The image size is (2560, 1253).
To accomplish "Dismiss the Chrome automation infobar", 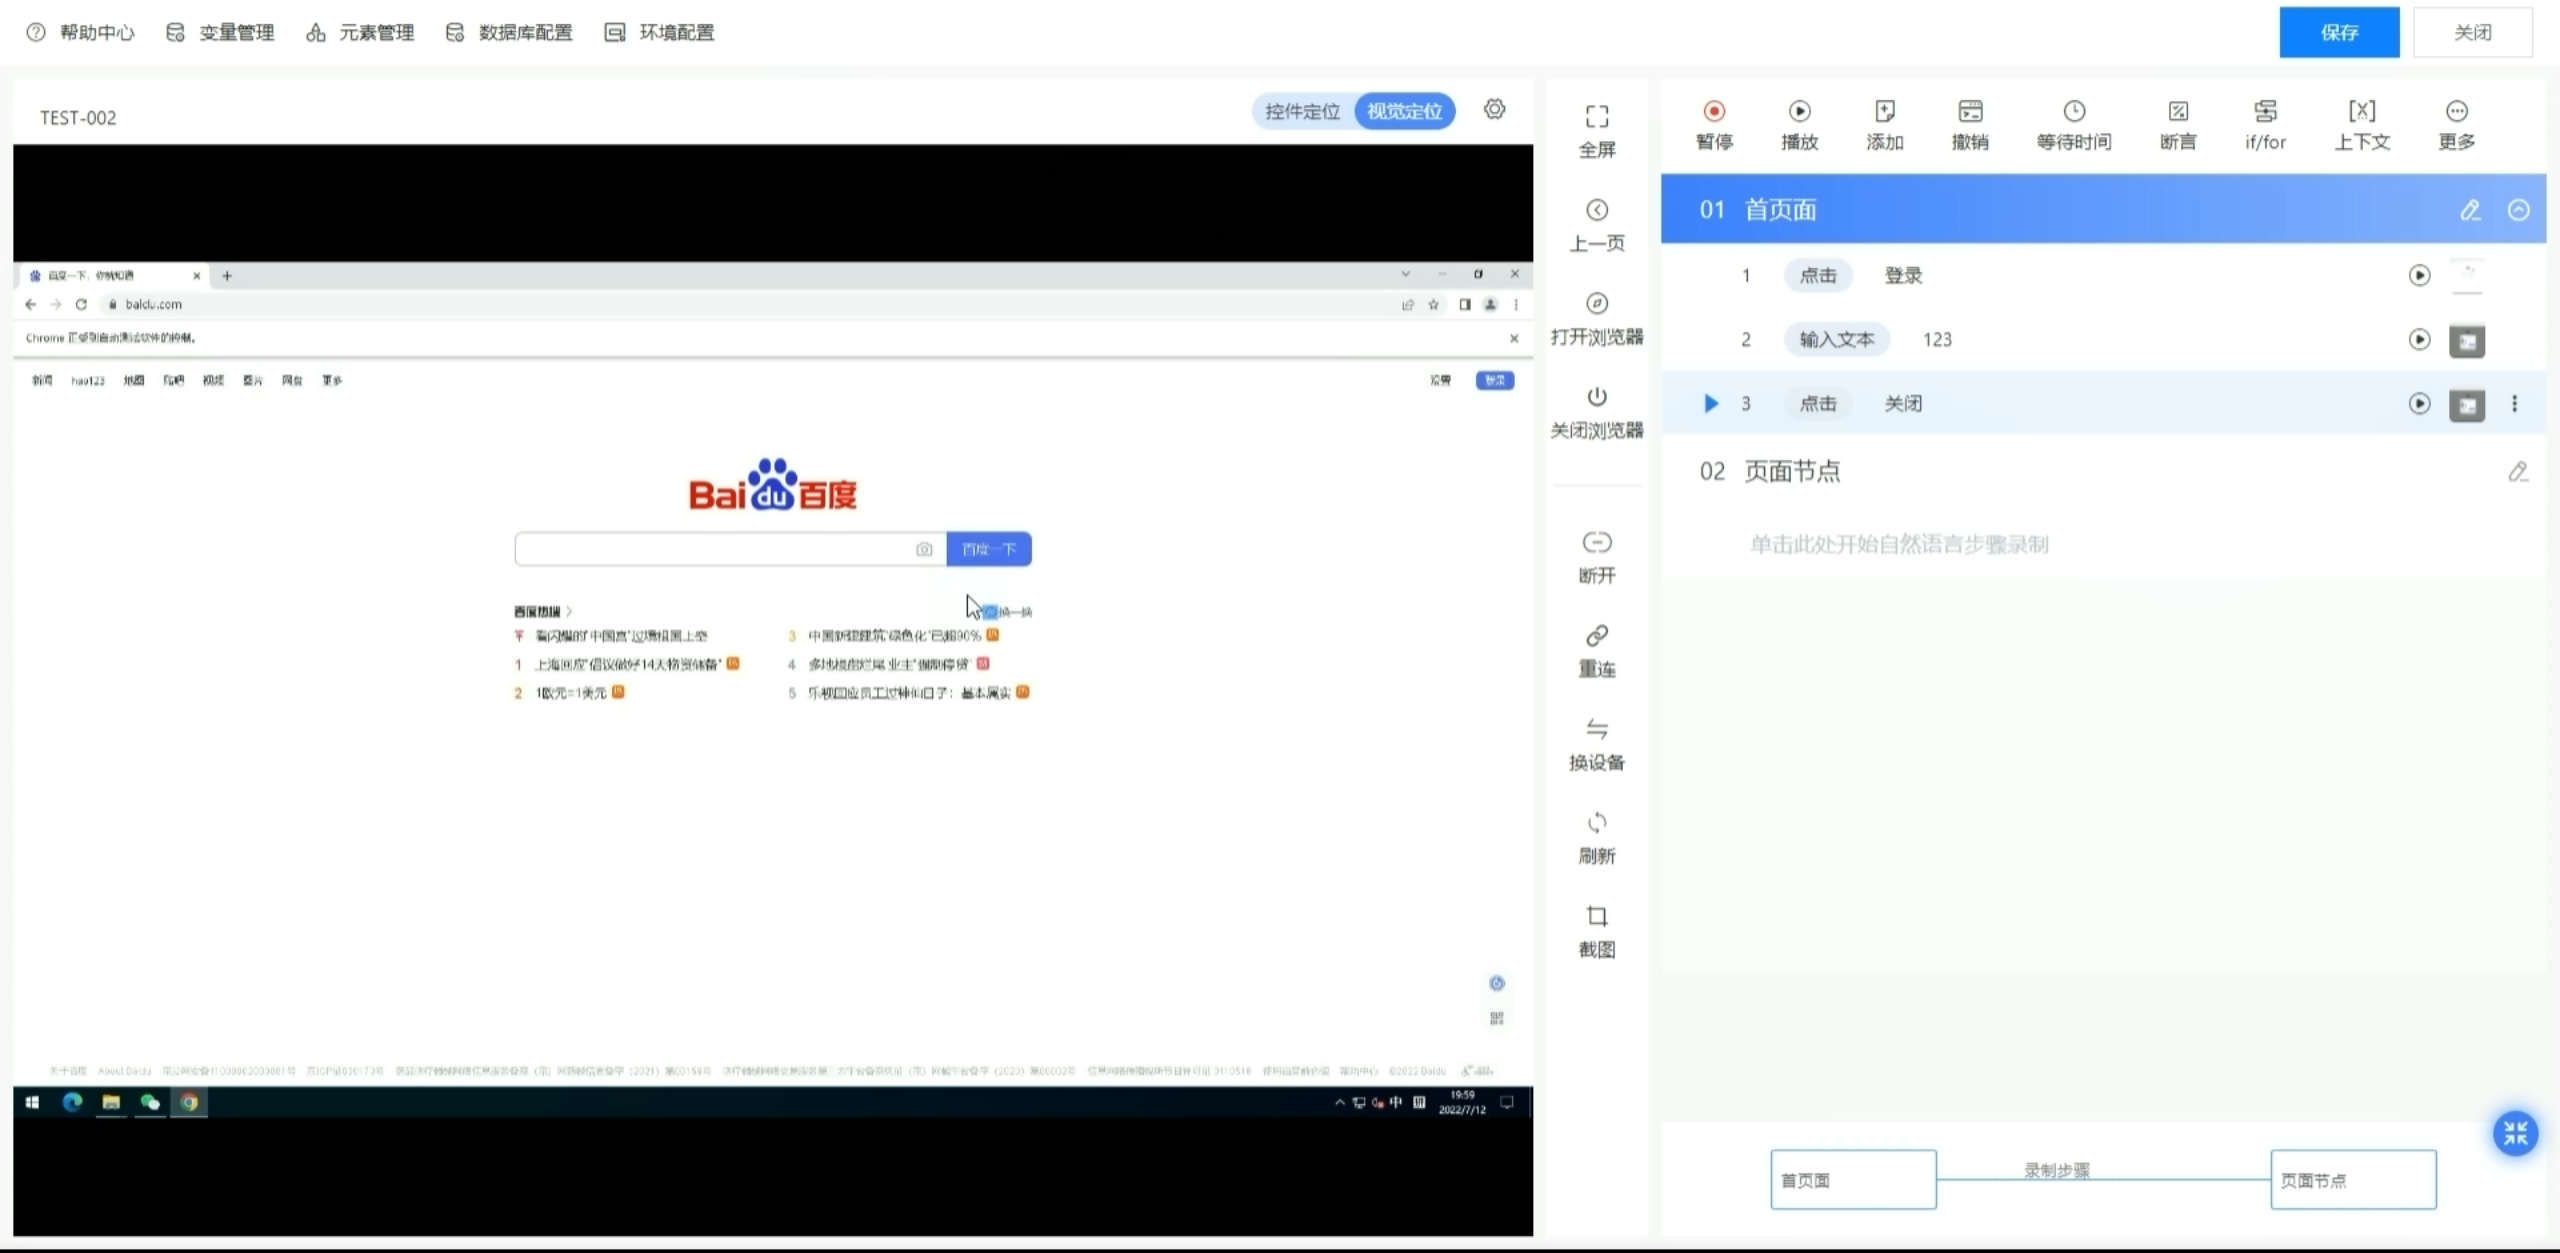I will click(x=1514, y=338).
